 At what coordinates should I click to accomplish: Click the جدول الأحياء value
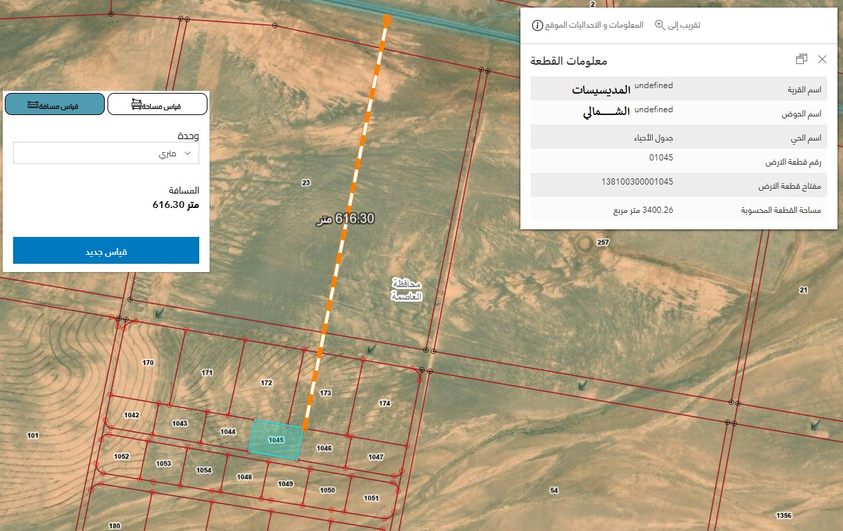[653, 138]
